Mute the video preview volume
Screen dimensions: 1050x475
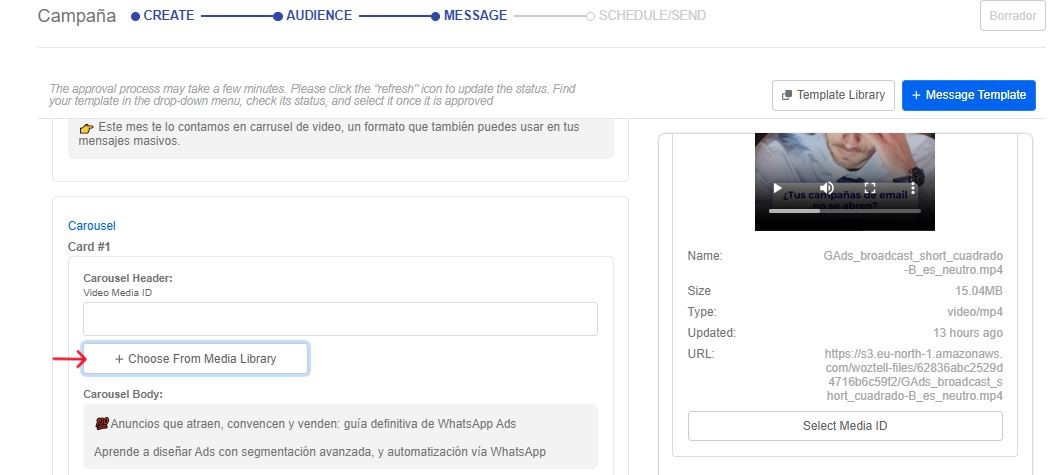pos(827,188)
